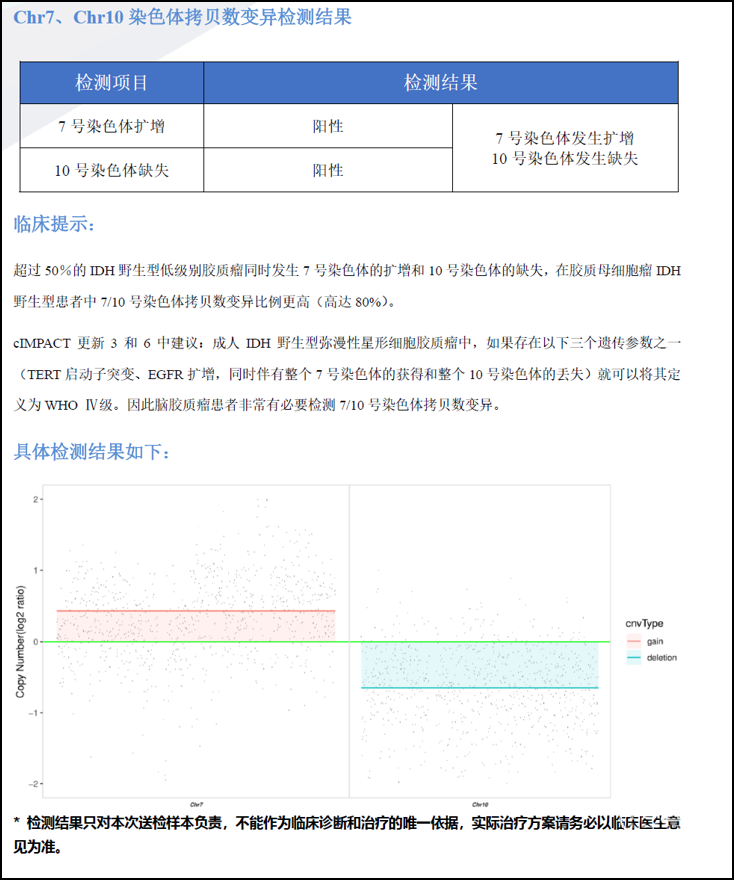Select the Chr7、Chr10 page title heading

tap(182, 17)
